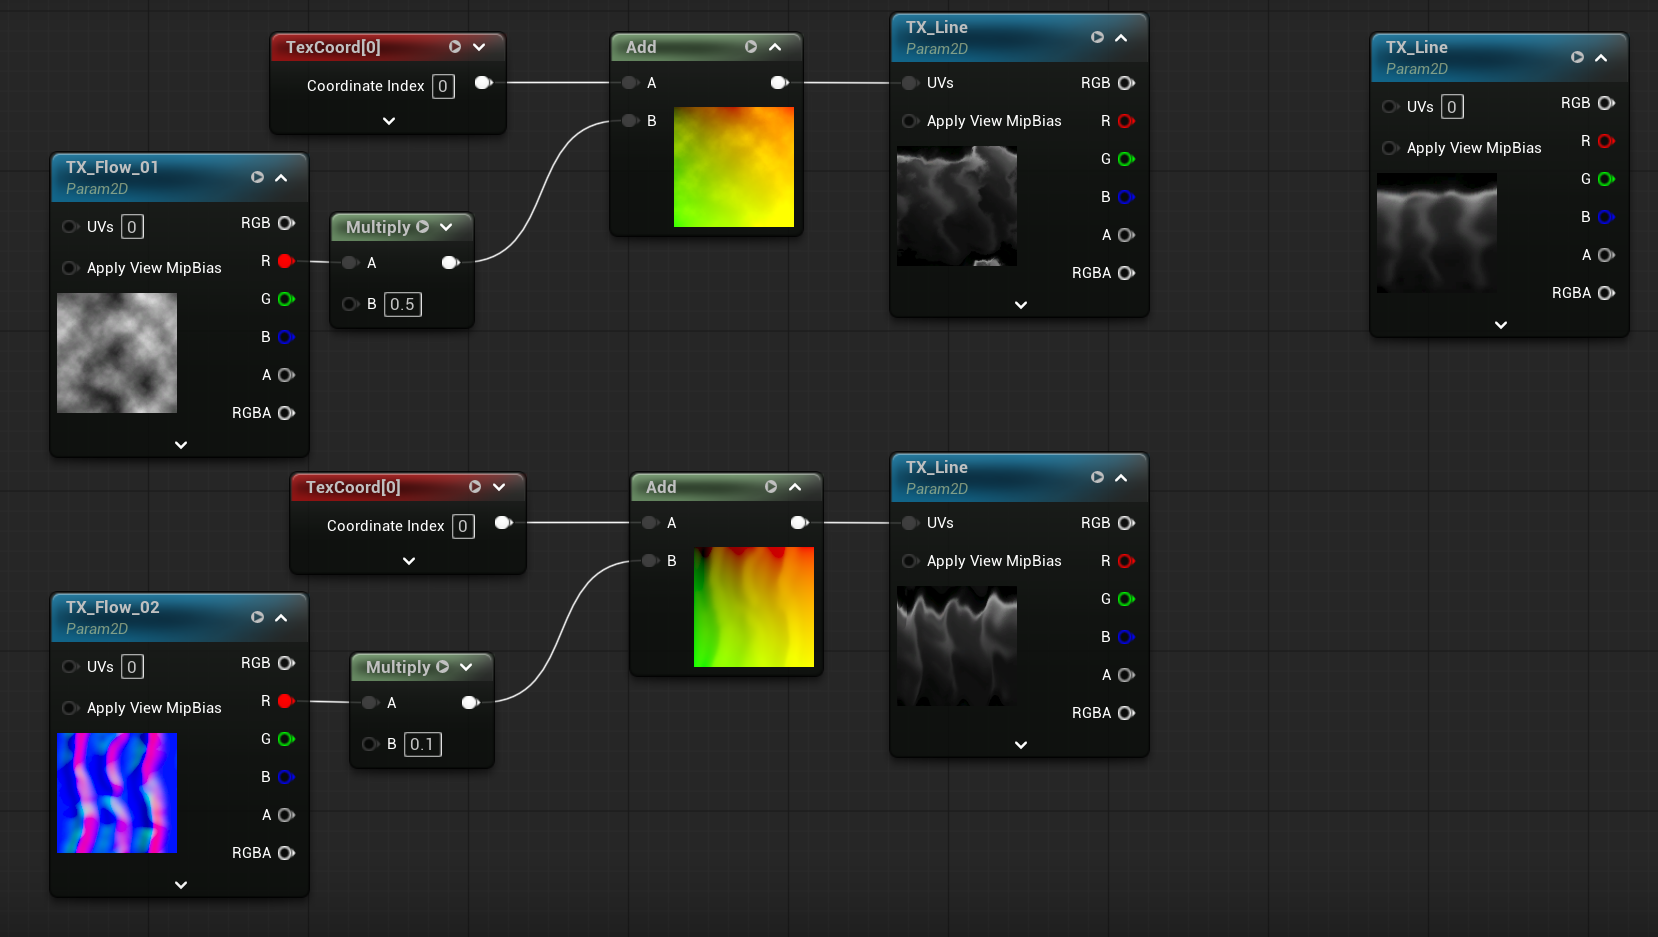1658x937 pixels.
Task: Click Coordinate Index field on upper TexCoord[0]
Action: 443,86
